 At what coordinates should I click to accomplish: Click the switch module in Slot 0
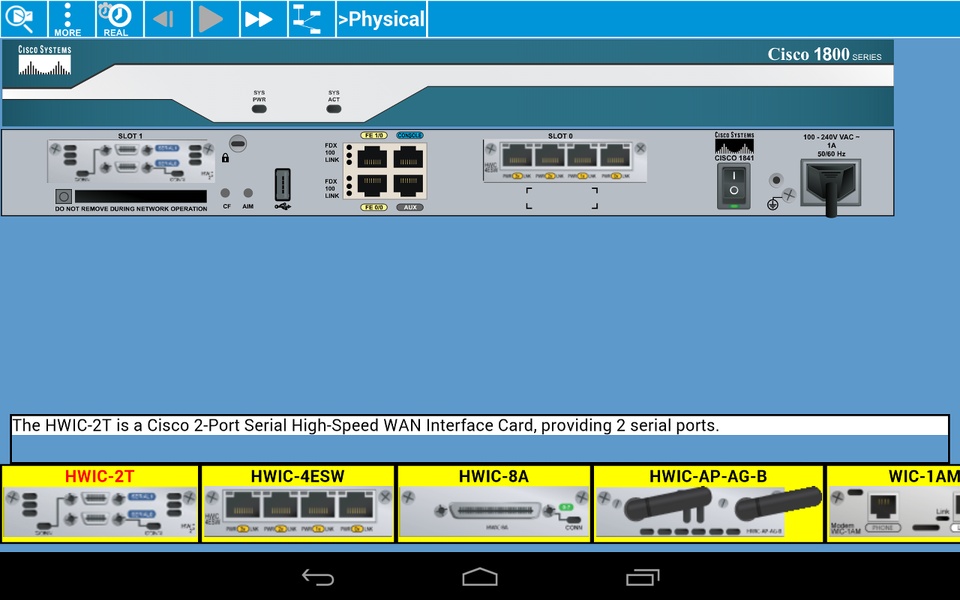click(x=564, y=161)
